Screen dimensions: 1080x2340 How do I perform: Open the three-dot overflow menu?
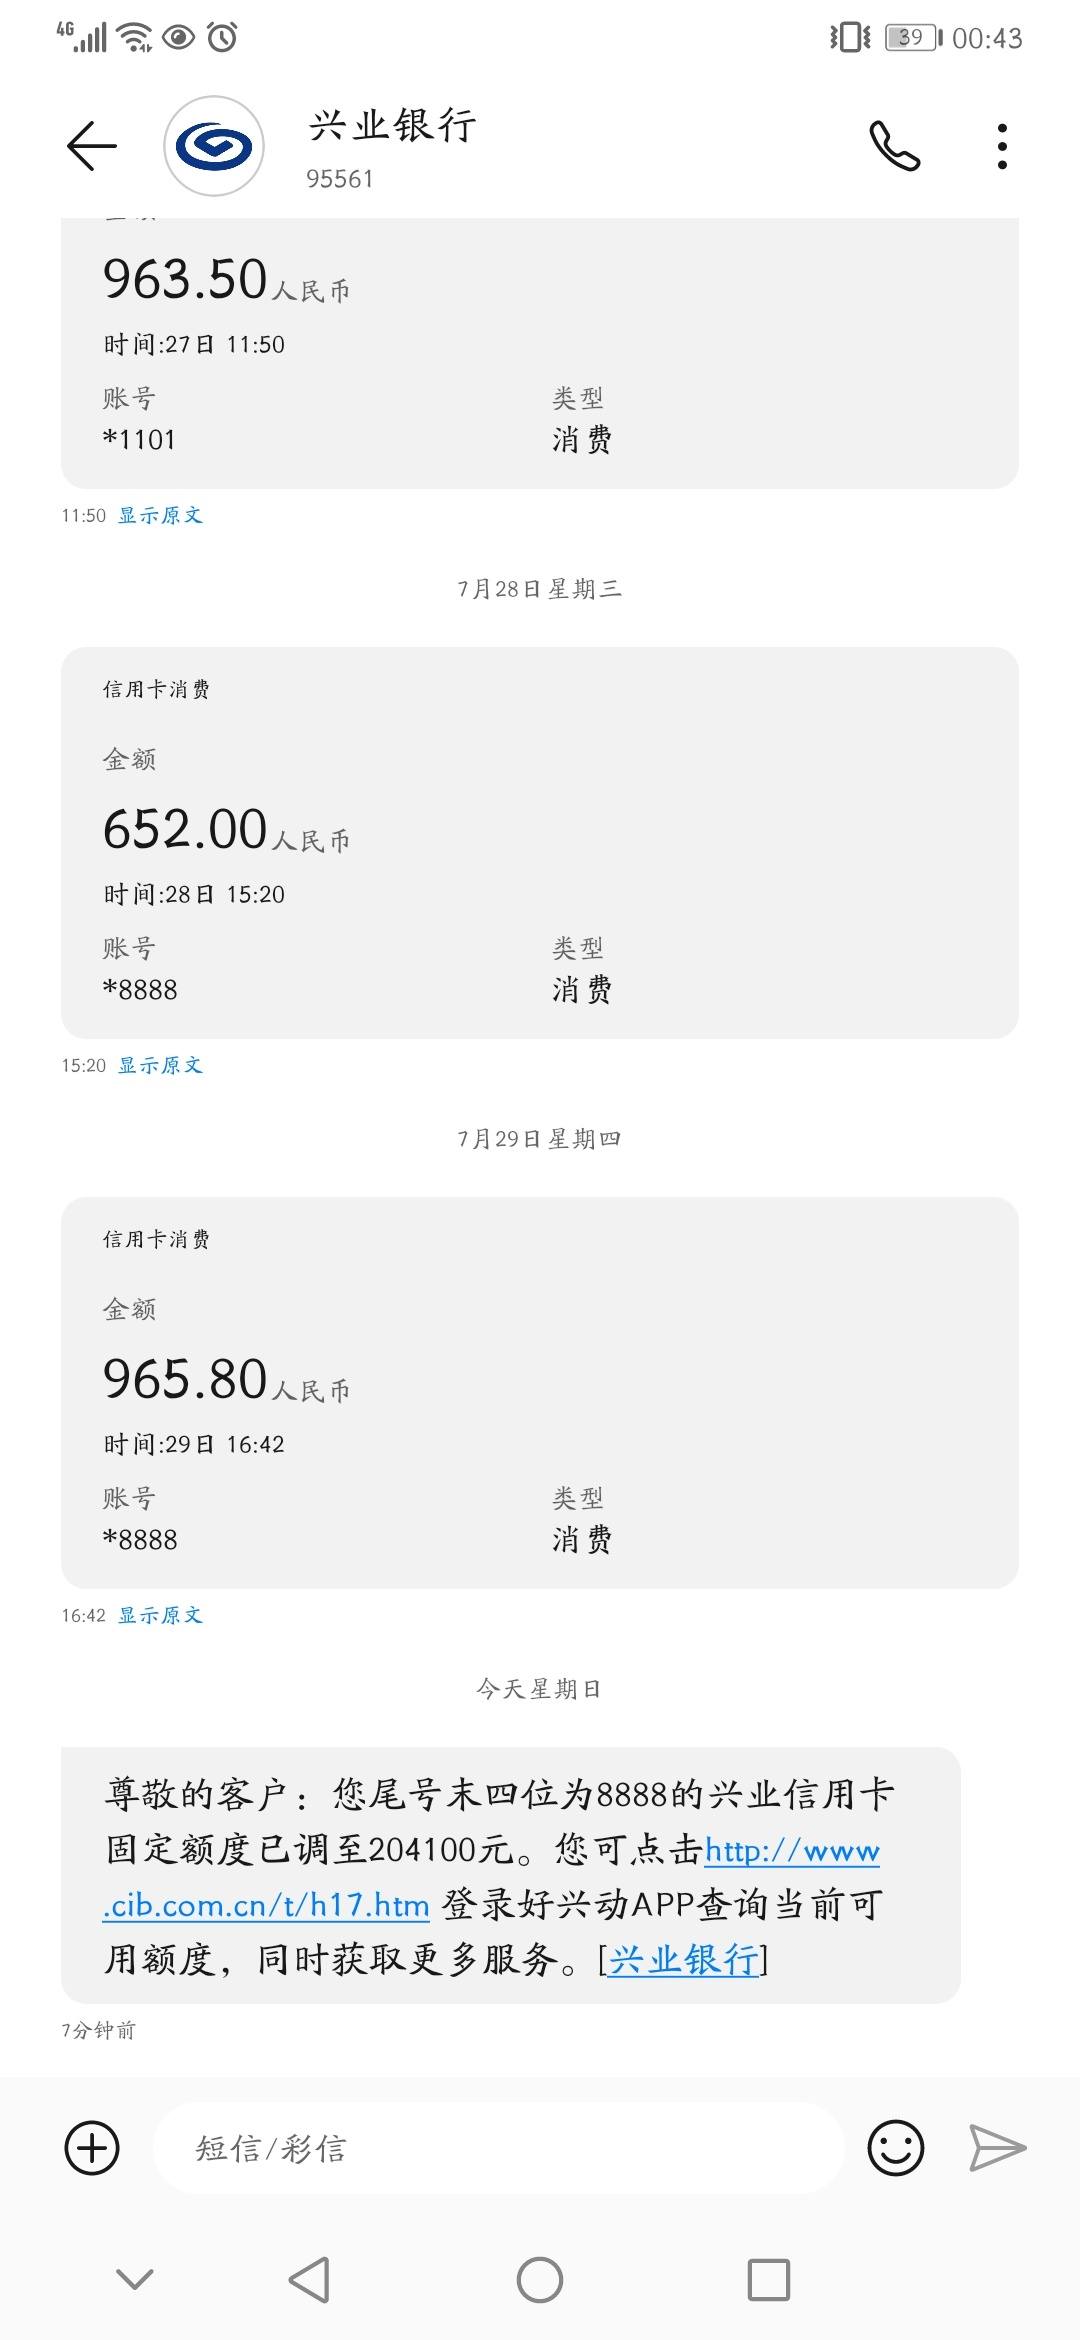[1002, 146]
